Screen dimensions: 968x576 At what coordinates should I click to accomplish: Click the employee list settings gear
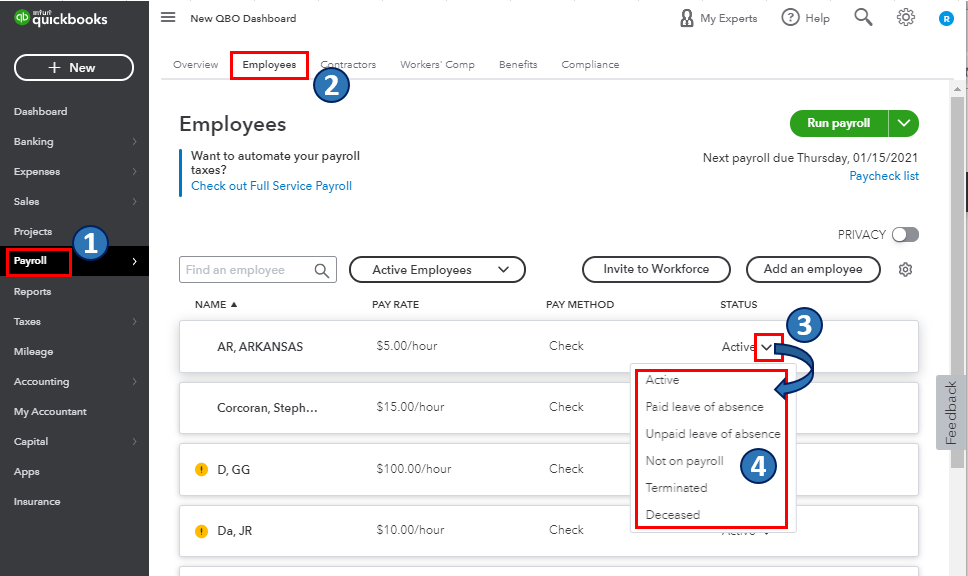tap(906, 270)
